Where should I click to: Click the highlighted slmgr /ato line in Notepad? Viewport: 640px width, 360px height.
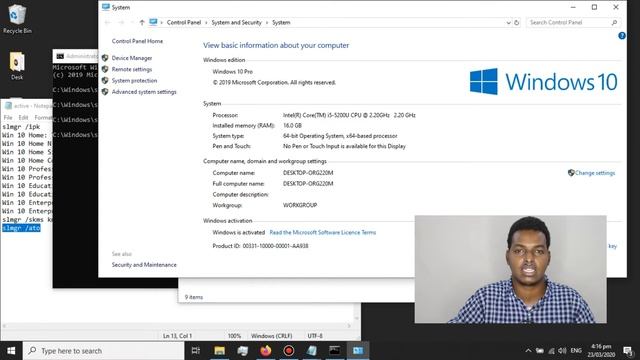21,228
